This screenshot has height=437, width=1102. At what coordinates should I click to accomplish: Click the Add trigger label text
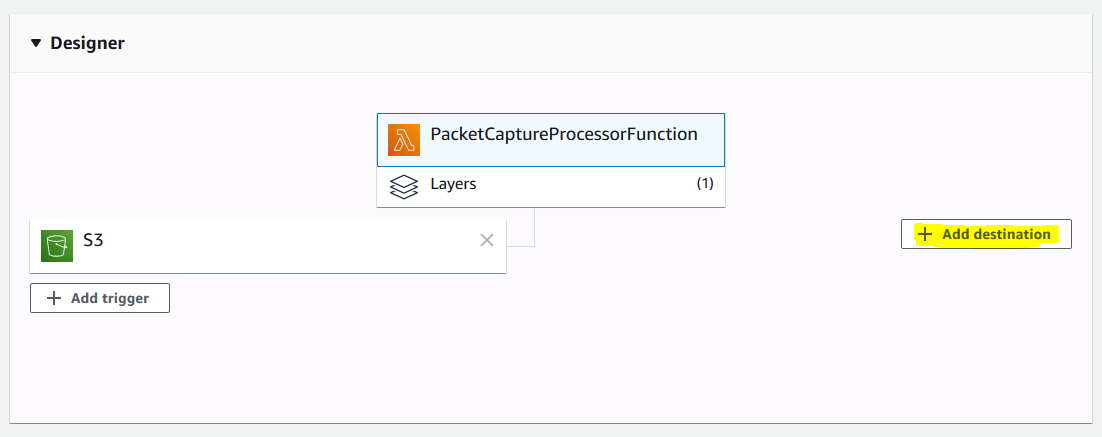click(x=110, y=298)
